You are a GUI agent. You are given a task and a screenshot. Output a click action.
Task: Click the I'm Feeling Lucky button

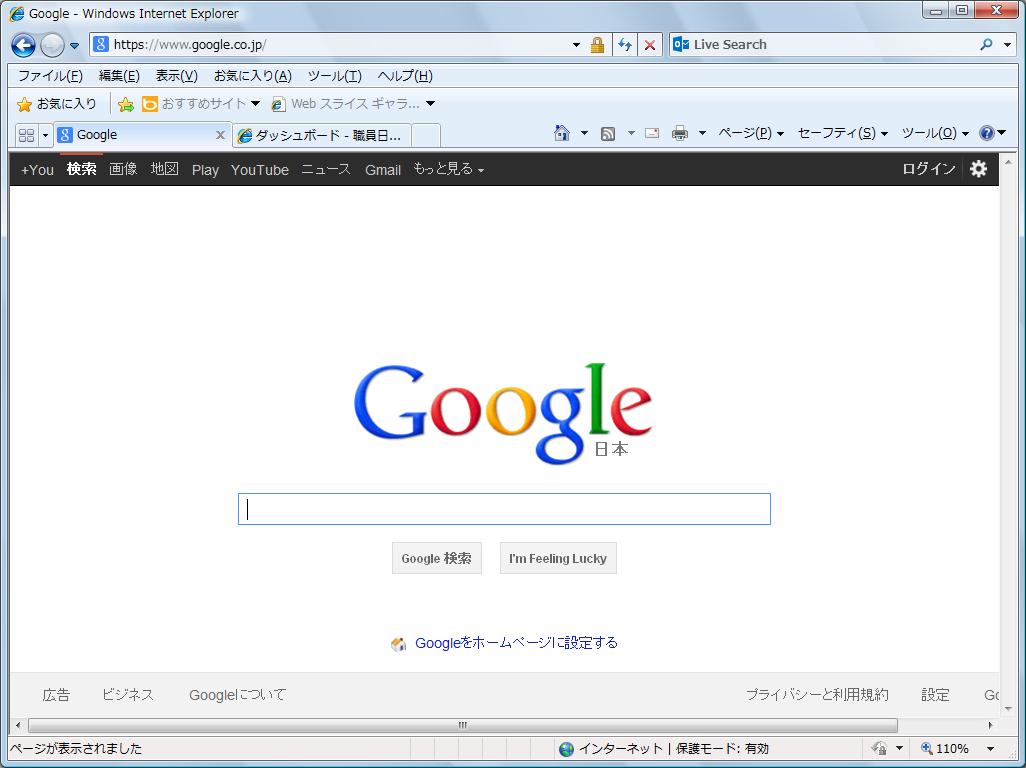558,558
